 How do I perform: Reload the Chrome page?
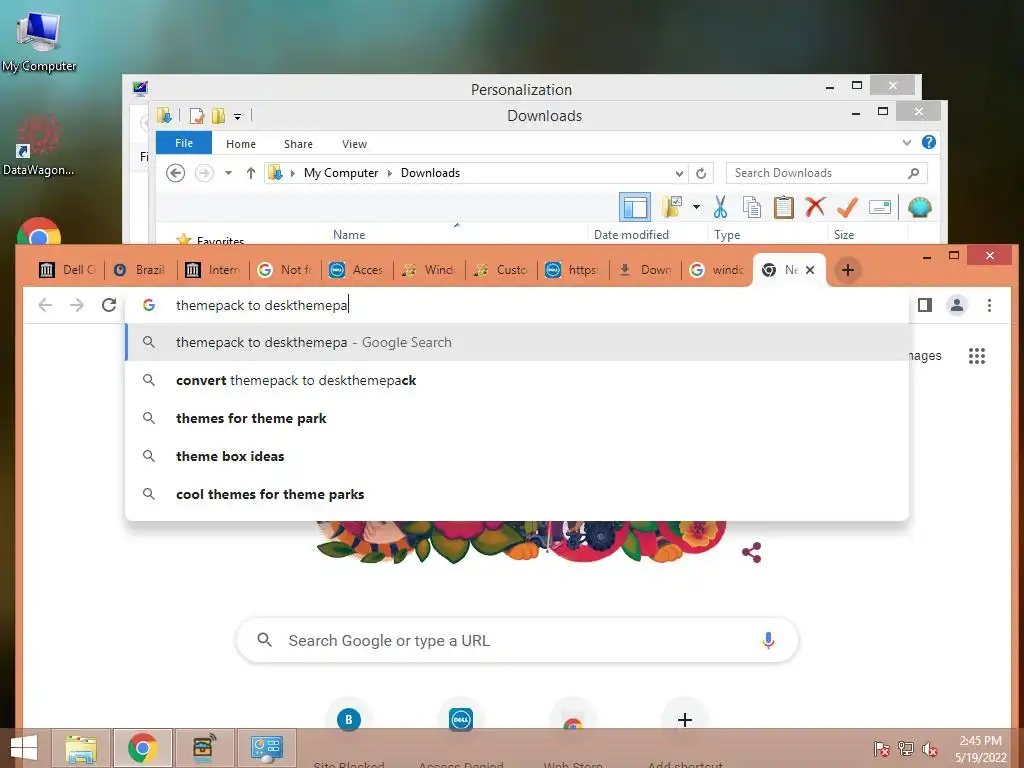pyautogui.click(x=109, y=305)
